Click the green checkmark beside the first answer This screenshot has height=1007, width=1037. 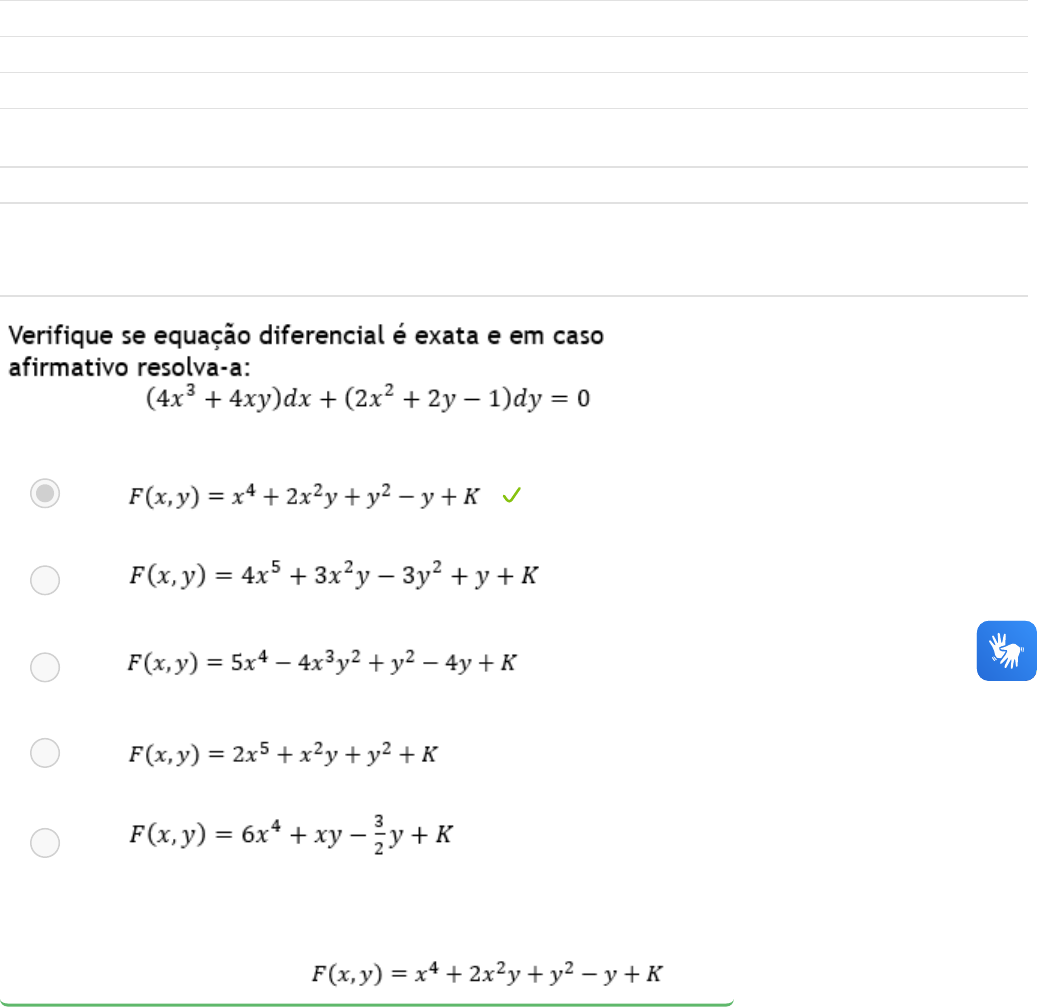click(x=511, y=495)
